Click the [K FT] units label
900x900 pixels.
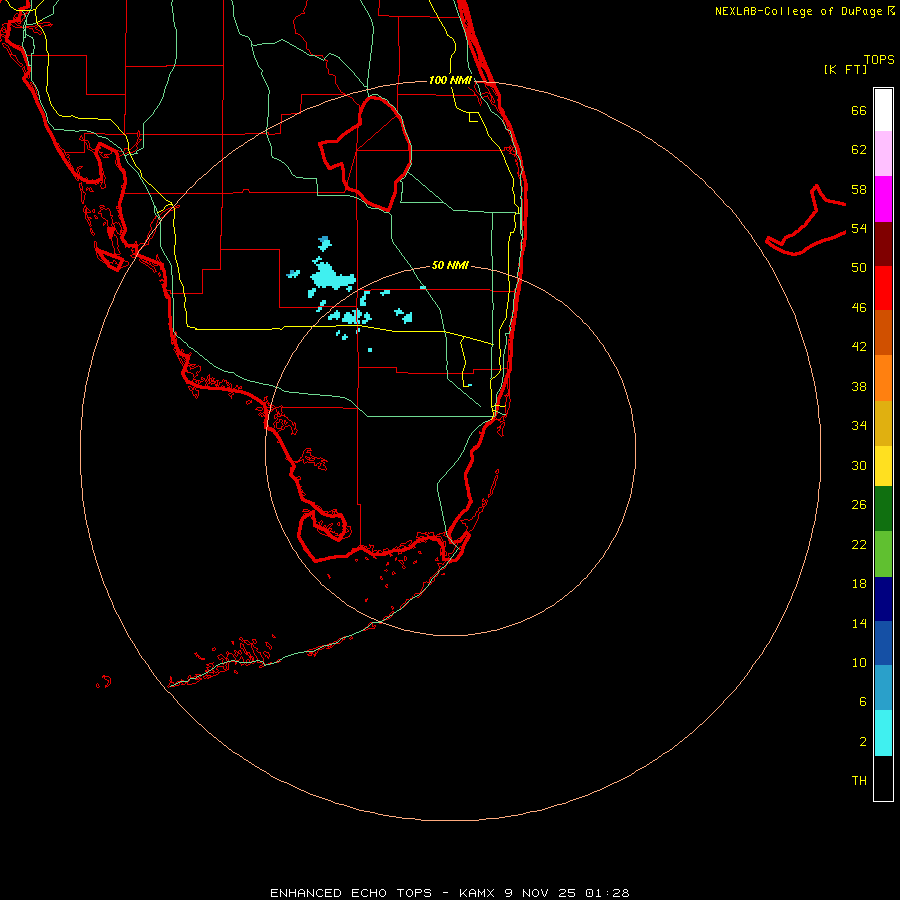pyautogui.click(x=845, y=69)
